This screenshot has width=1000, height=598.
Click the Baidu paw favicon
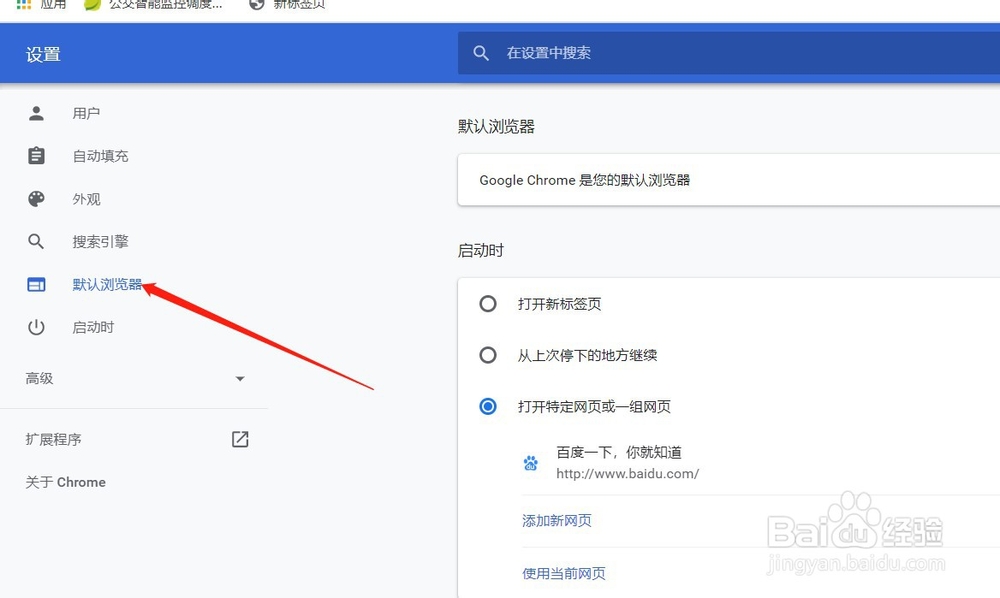[531, 463]
